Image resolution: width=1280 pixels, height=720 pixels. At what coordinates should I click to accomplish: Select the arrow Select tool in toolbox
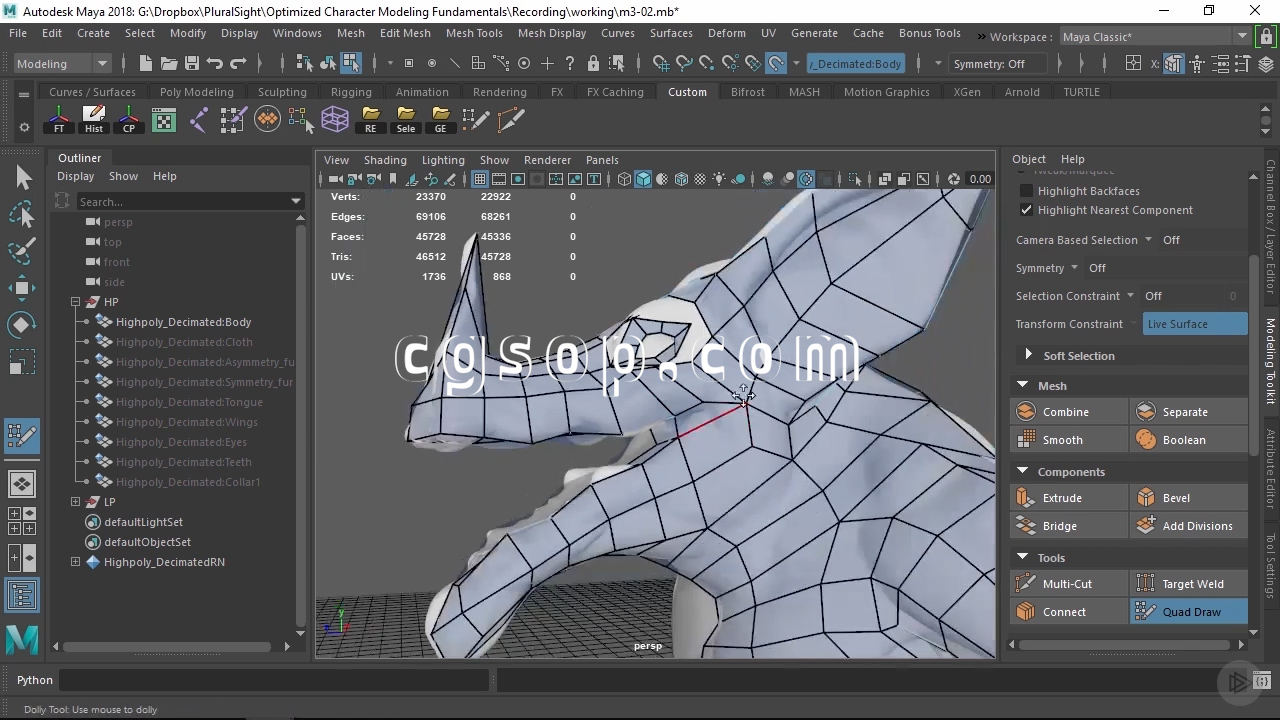click(23, 178)
